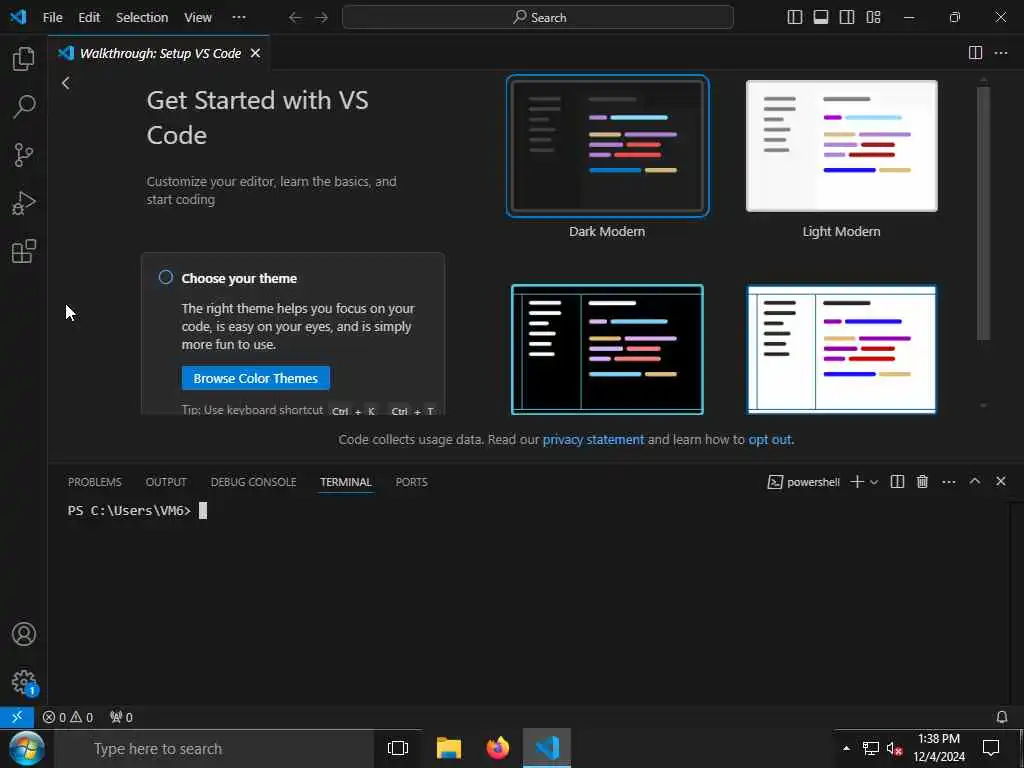Open the opt out link
This screenshot has width=1024, height=768.
click(769, 440)
